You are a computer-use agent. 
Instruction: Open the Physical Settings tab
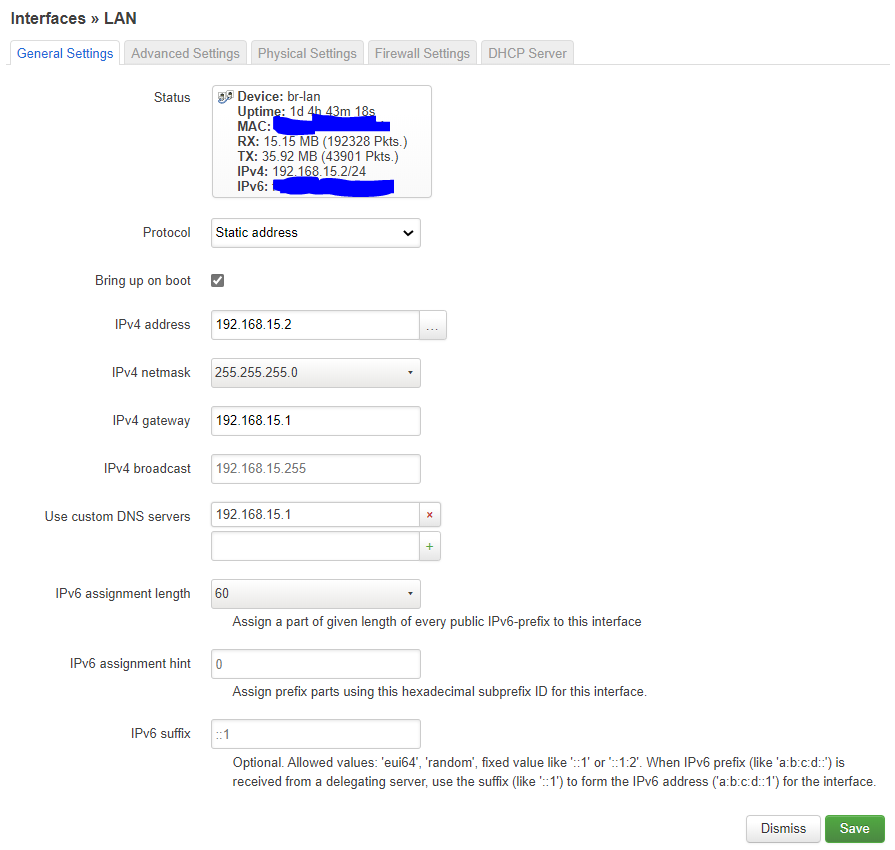click(307, 54)
